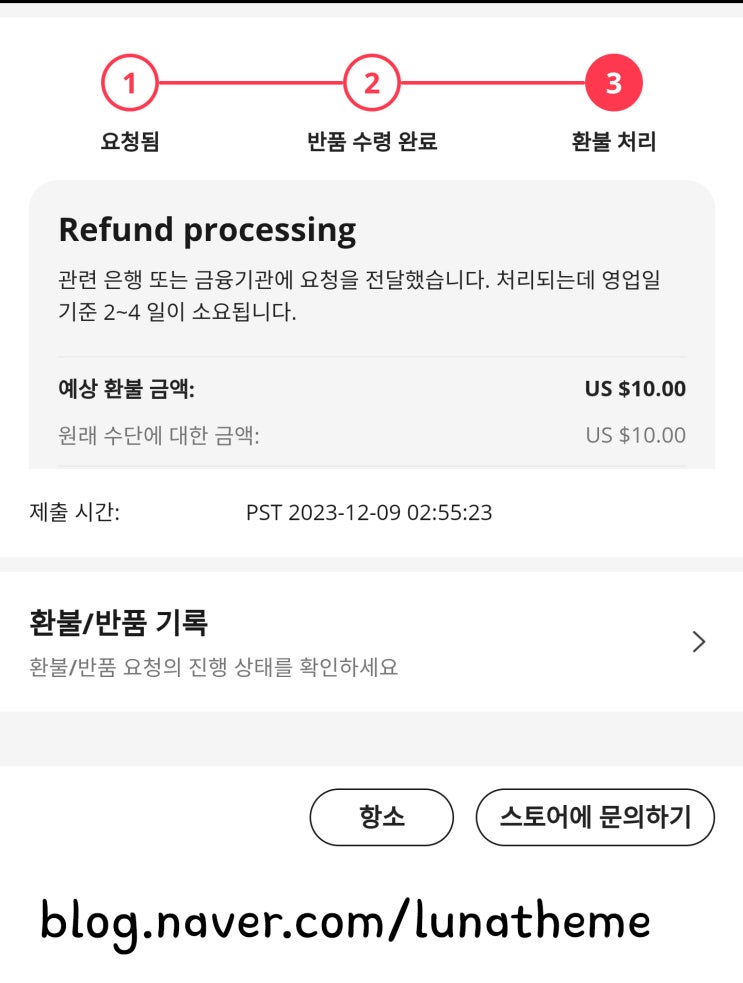743x983 pixels.
Task: Click the bold US $10.00 estimated refund amount
Action: 635,389
